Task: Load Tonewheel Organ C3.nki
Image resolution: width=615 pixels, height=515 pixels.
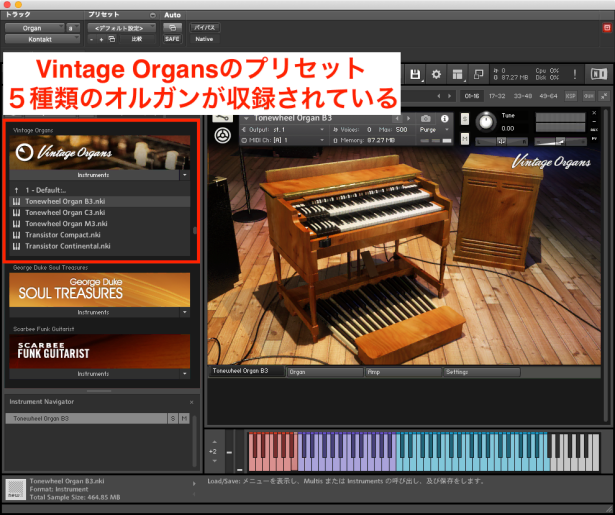Action: (100, 213)
